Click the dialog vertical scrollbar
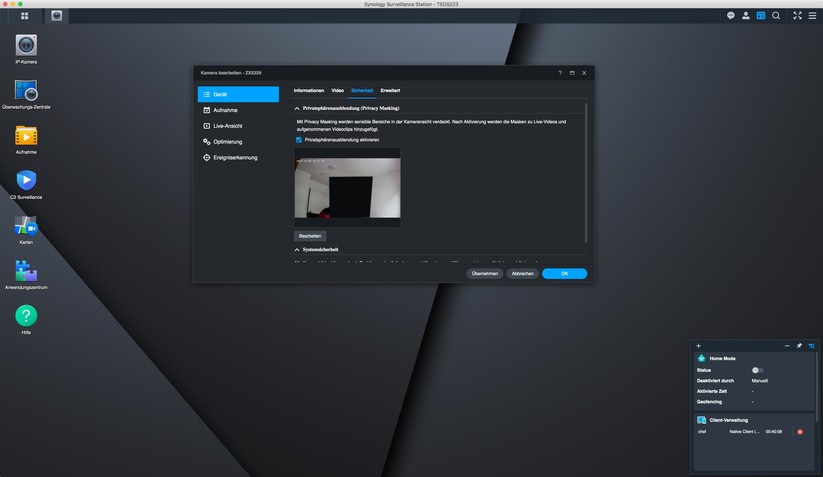 (x=586, y=173)
